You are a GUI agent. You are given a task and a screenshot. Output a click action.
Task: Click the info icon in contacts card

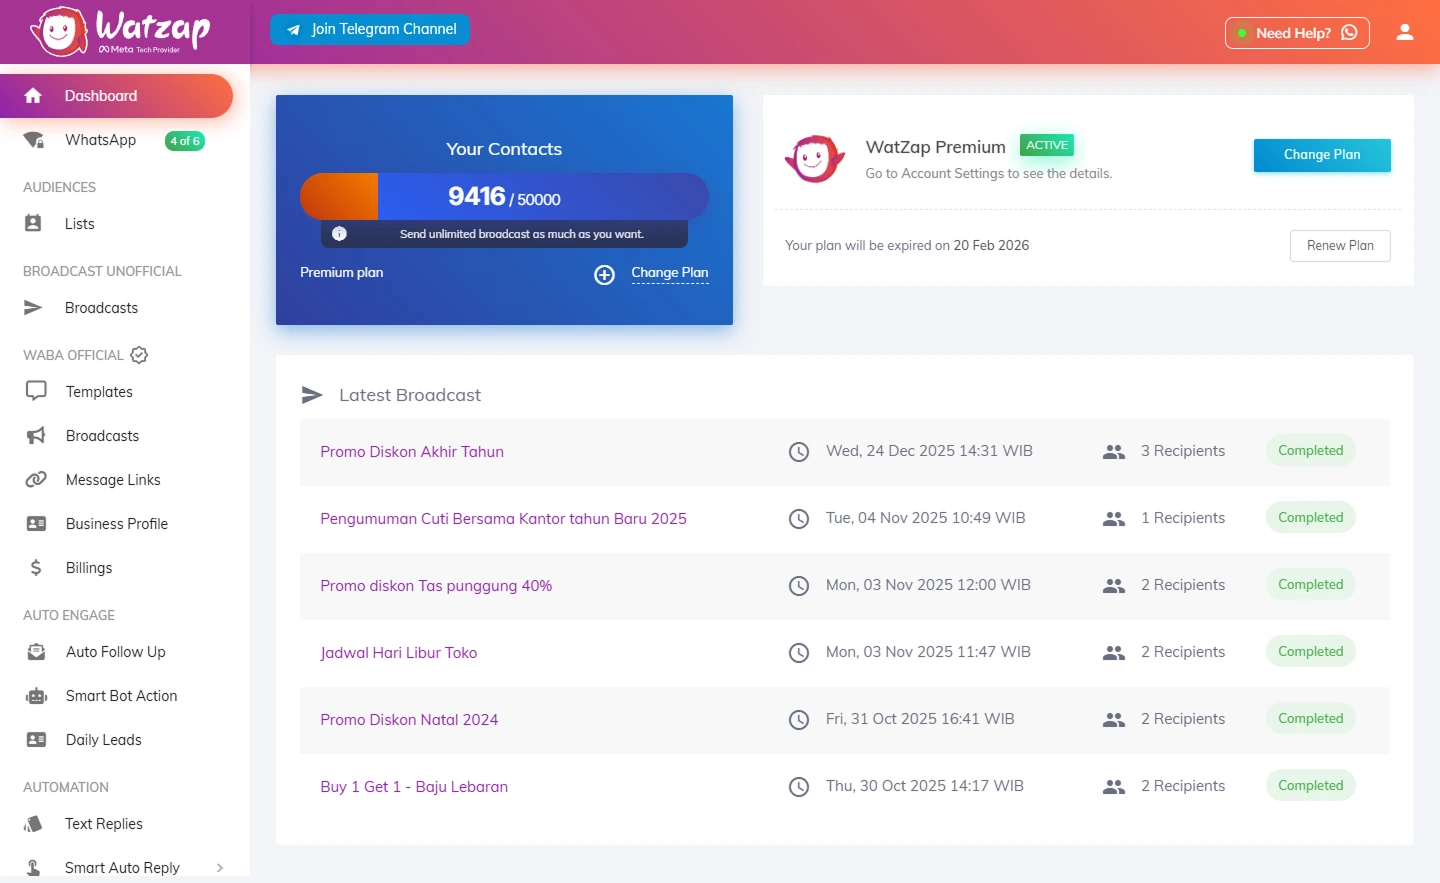click(x=340, y=234)
